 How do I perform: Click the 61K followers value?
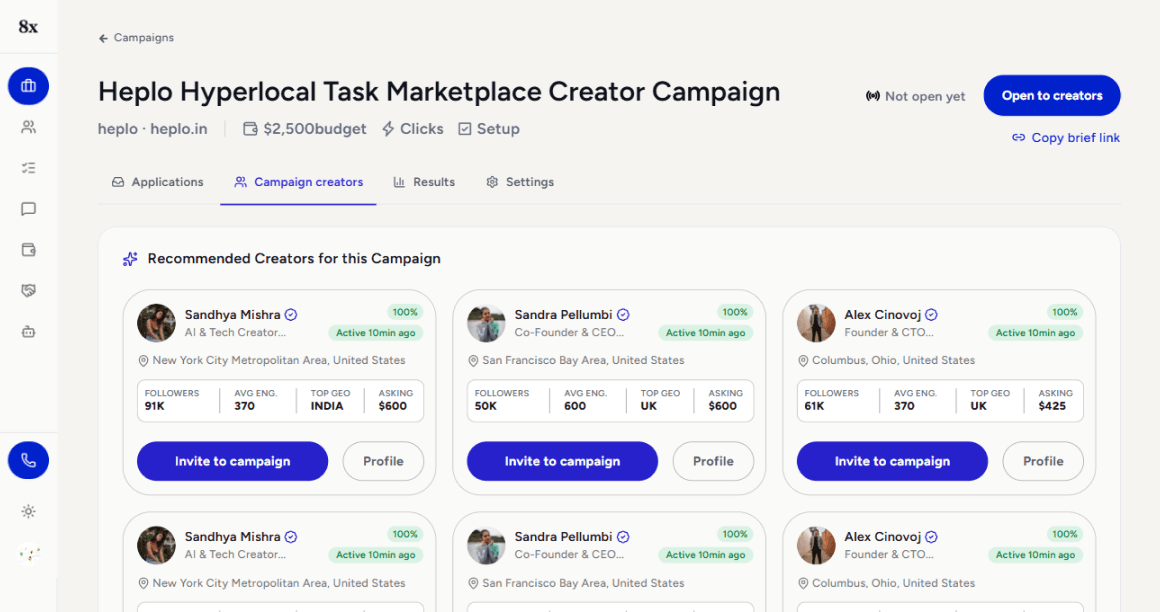coord(815,406)
